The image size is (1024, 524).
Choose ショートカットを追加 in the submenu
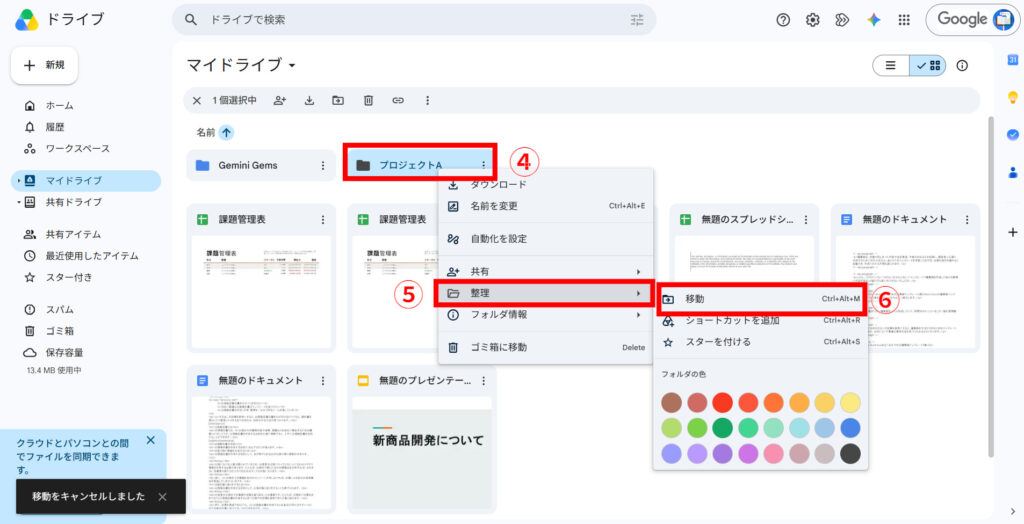(761, 321)
